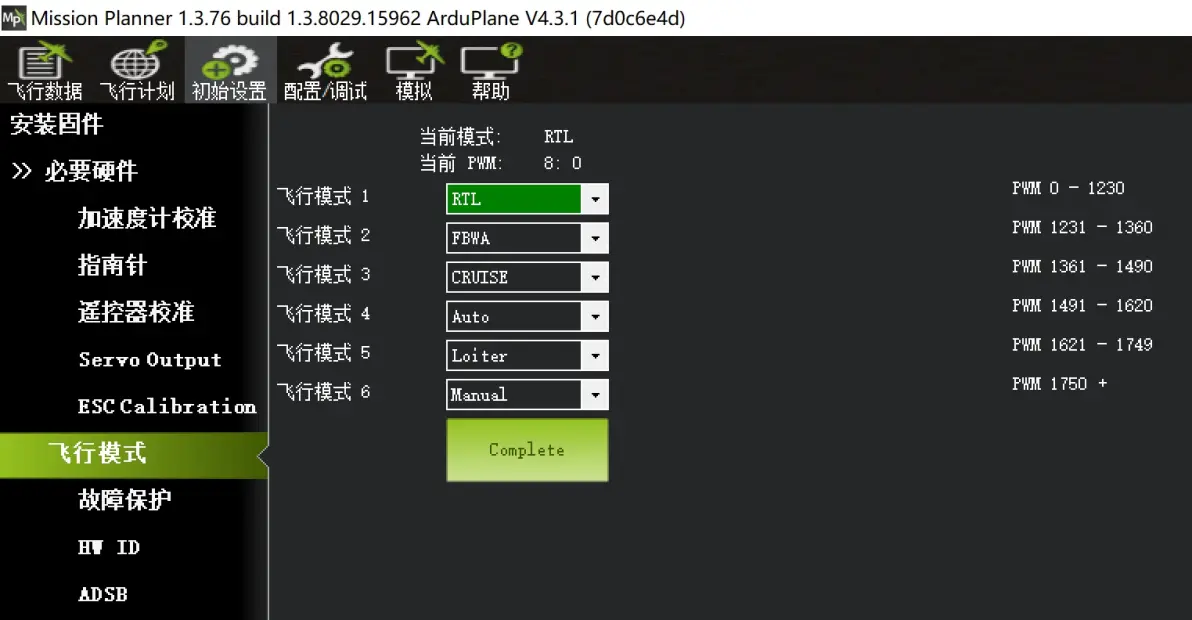Click the 飞行模式 5 label
Screen dimensions: 1192x620
pos(323,353)
